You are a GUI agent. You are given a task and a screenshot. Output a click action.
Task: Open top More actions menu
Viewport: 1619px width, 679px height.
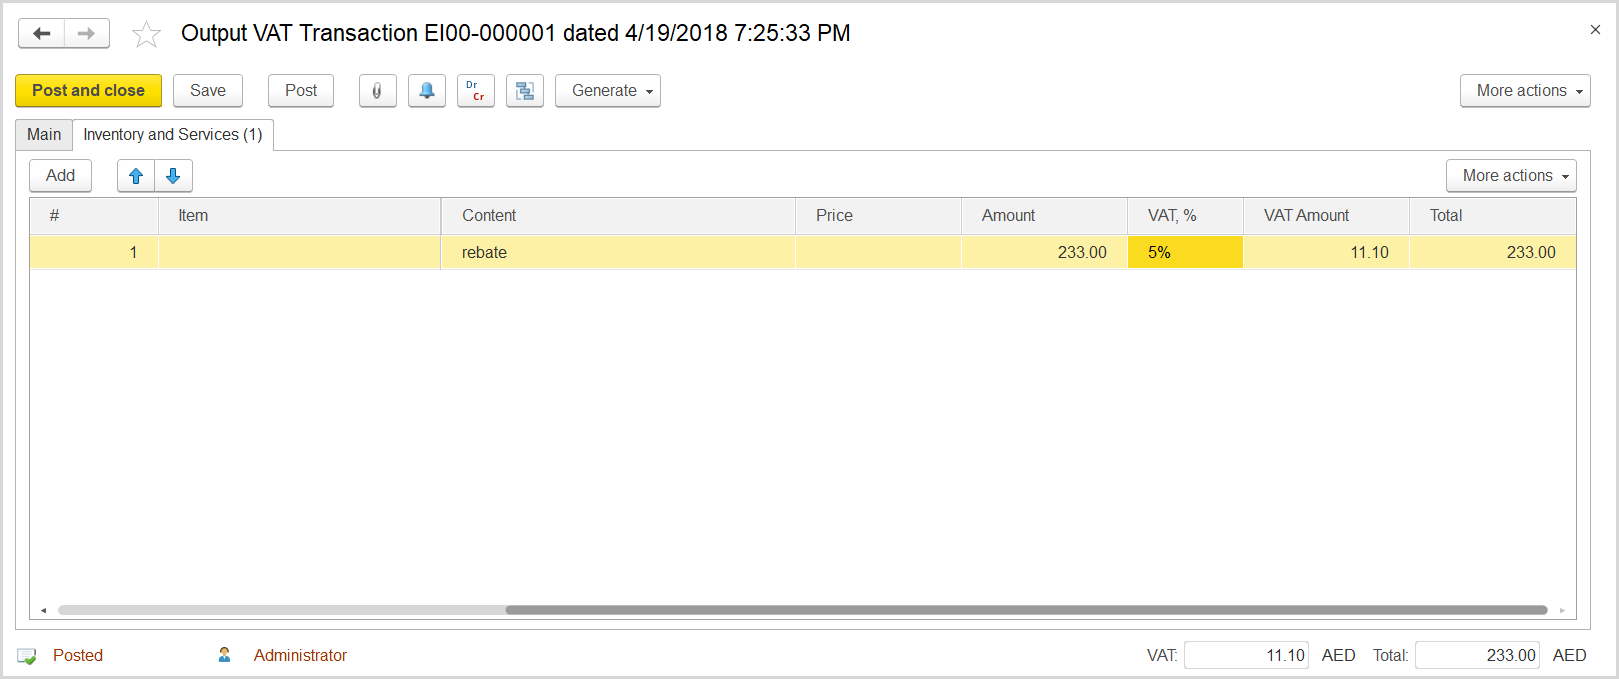pos(1525,91)
